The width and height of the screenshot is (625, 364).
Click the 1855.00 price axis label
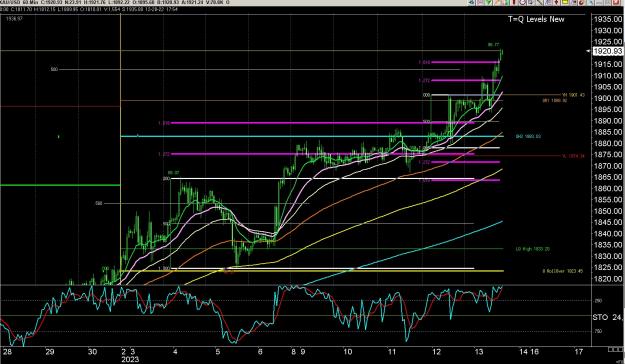pos(608,199)
